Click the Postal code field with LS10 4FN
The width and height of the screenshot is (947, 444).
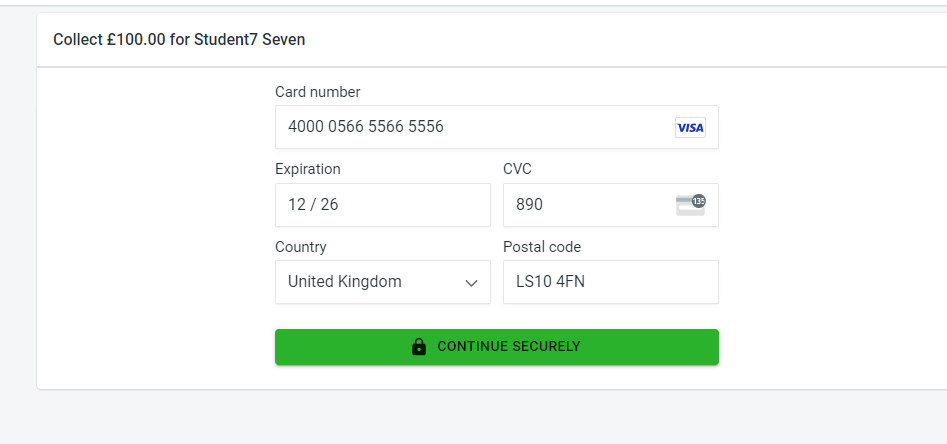(x=610, y=282)
